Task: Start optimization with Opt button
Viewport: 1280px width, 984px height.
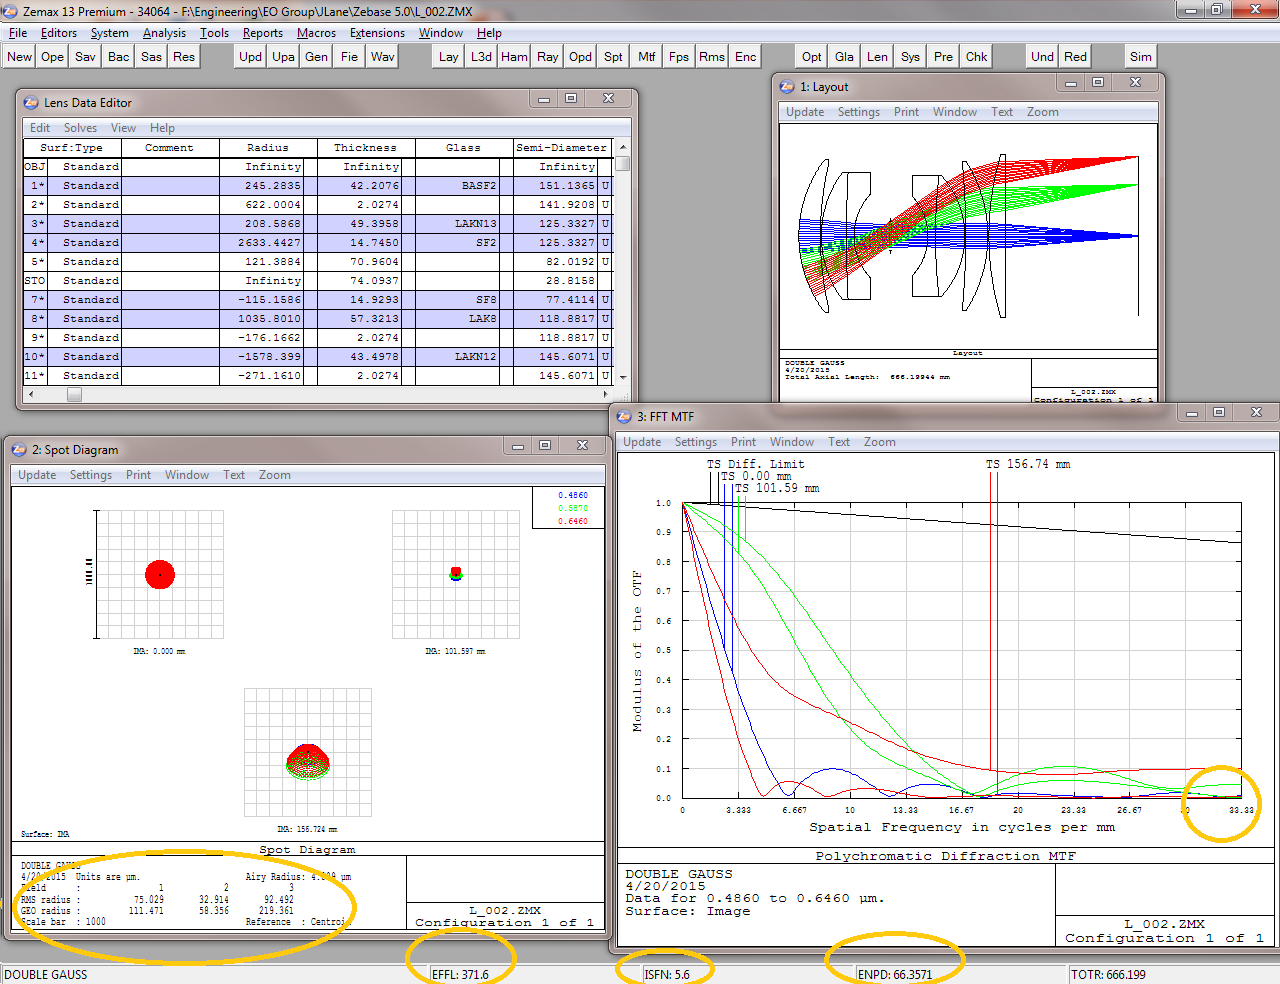Action: tap(811, 57)
